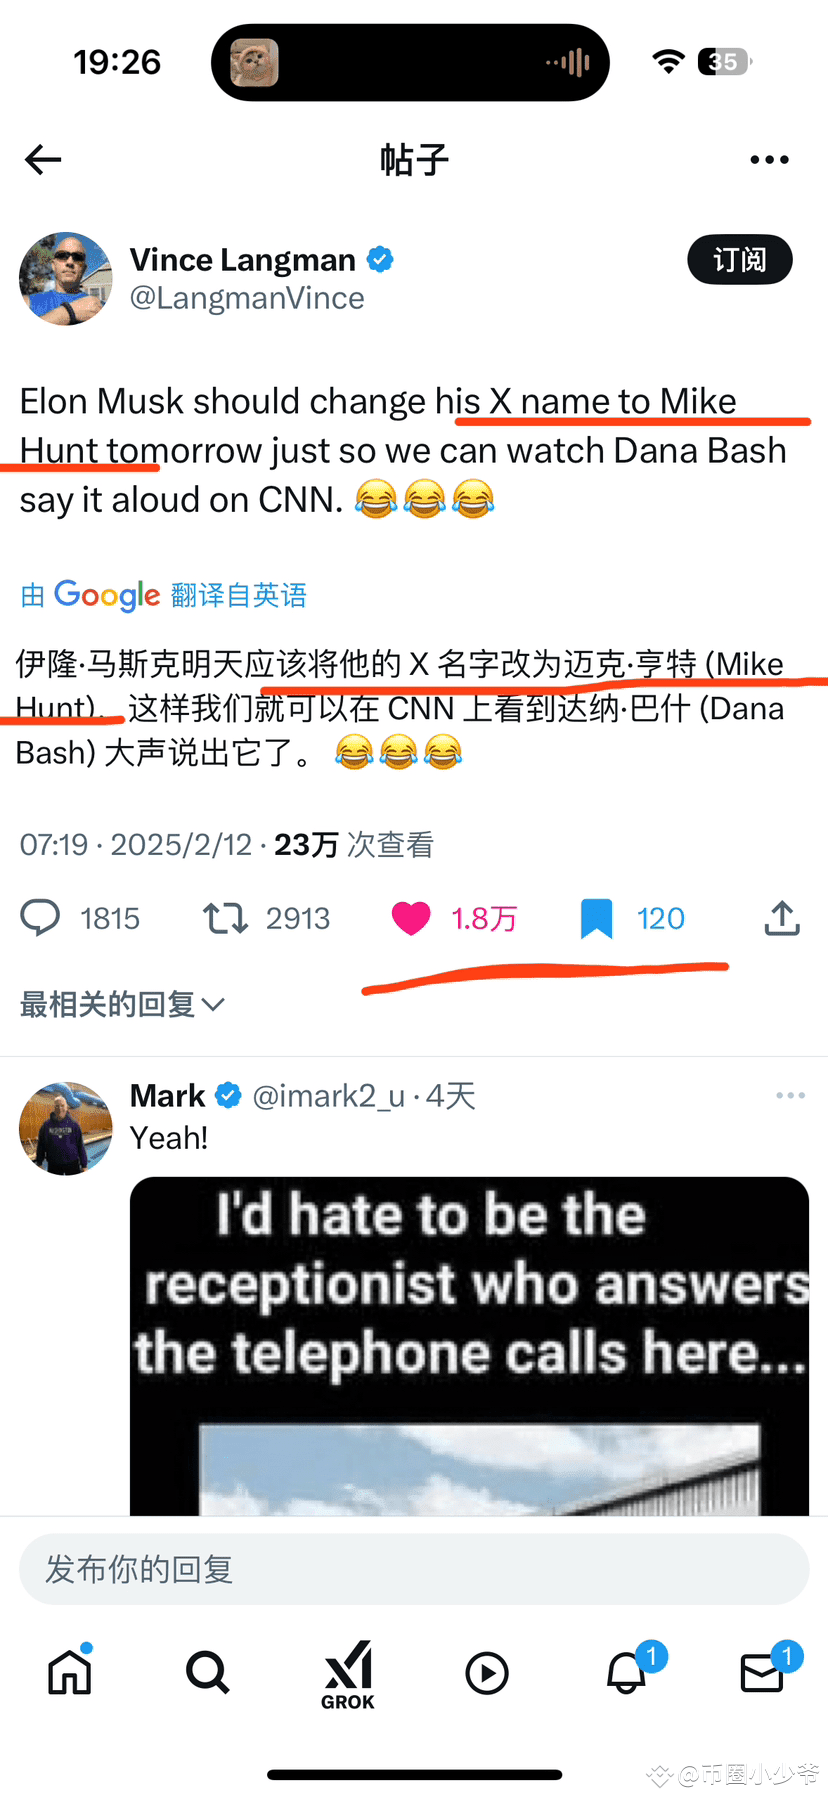This screenshot has width=828, height=1797.
Task: Tap the Google 翻译自英语 link
Action: [163, 595]
